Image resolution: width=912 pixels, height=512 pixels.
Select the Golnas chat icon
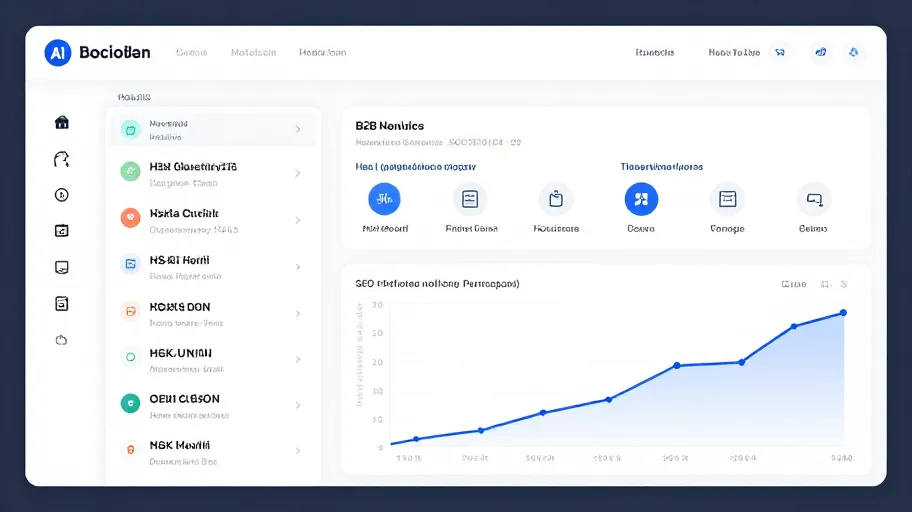pos(814,199)
